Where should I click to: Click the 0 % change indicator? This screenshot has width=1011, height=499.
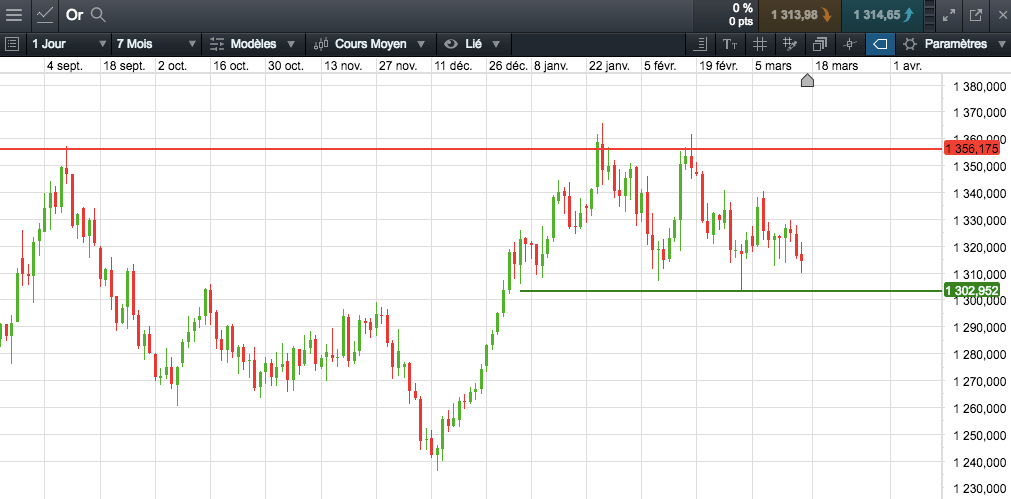742,8
